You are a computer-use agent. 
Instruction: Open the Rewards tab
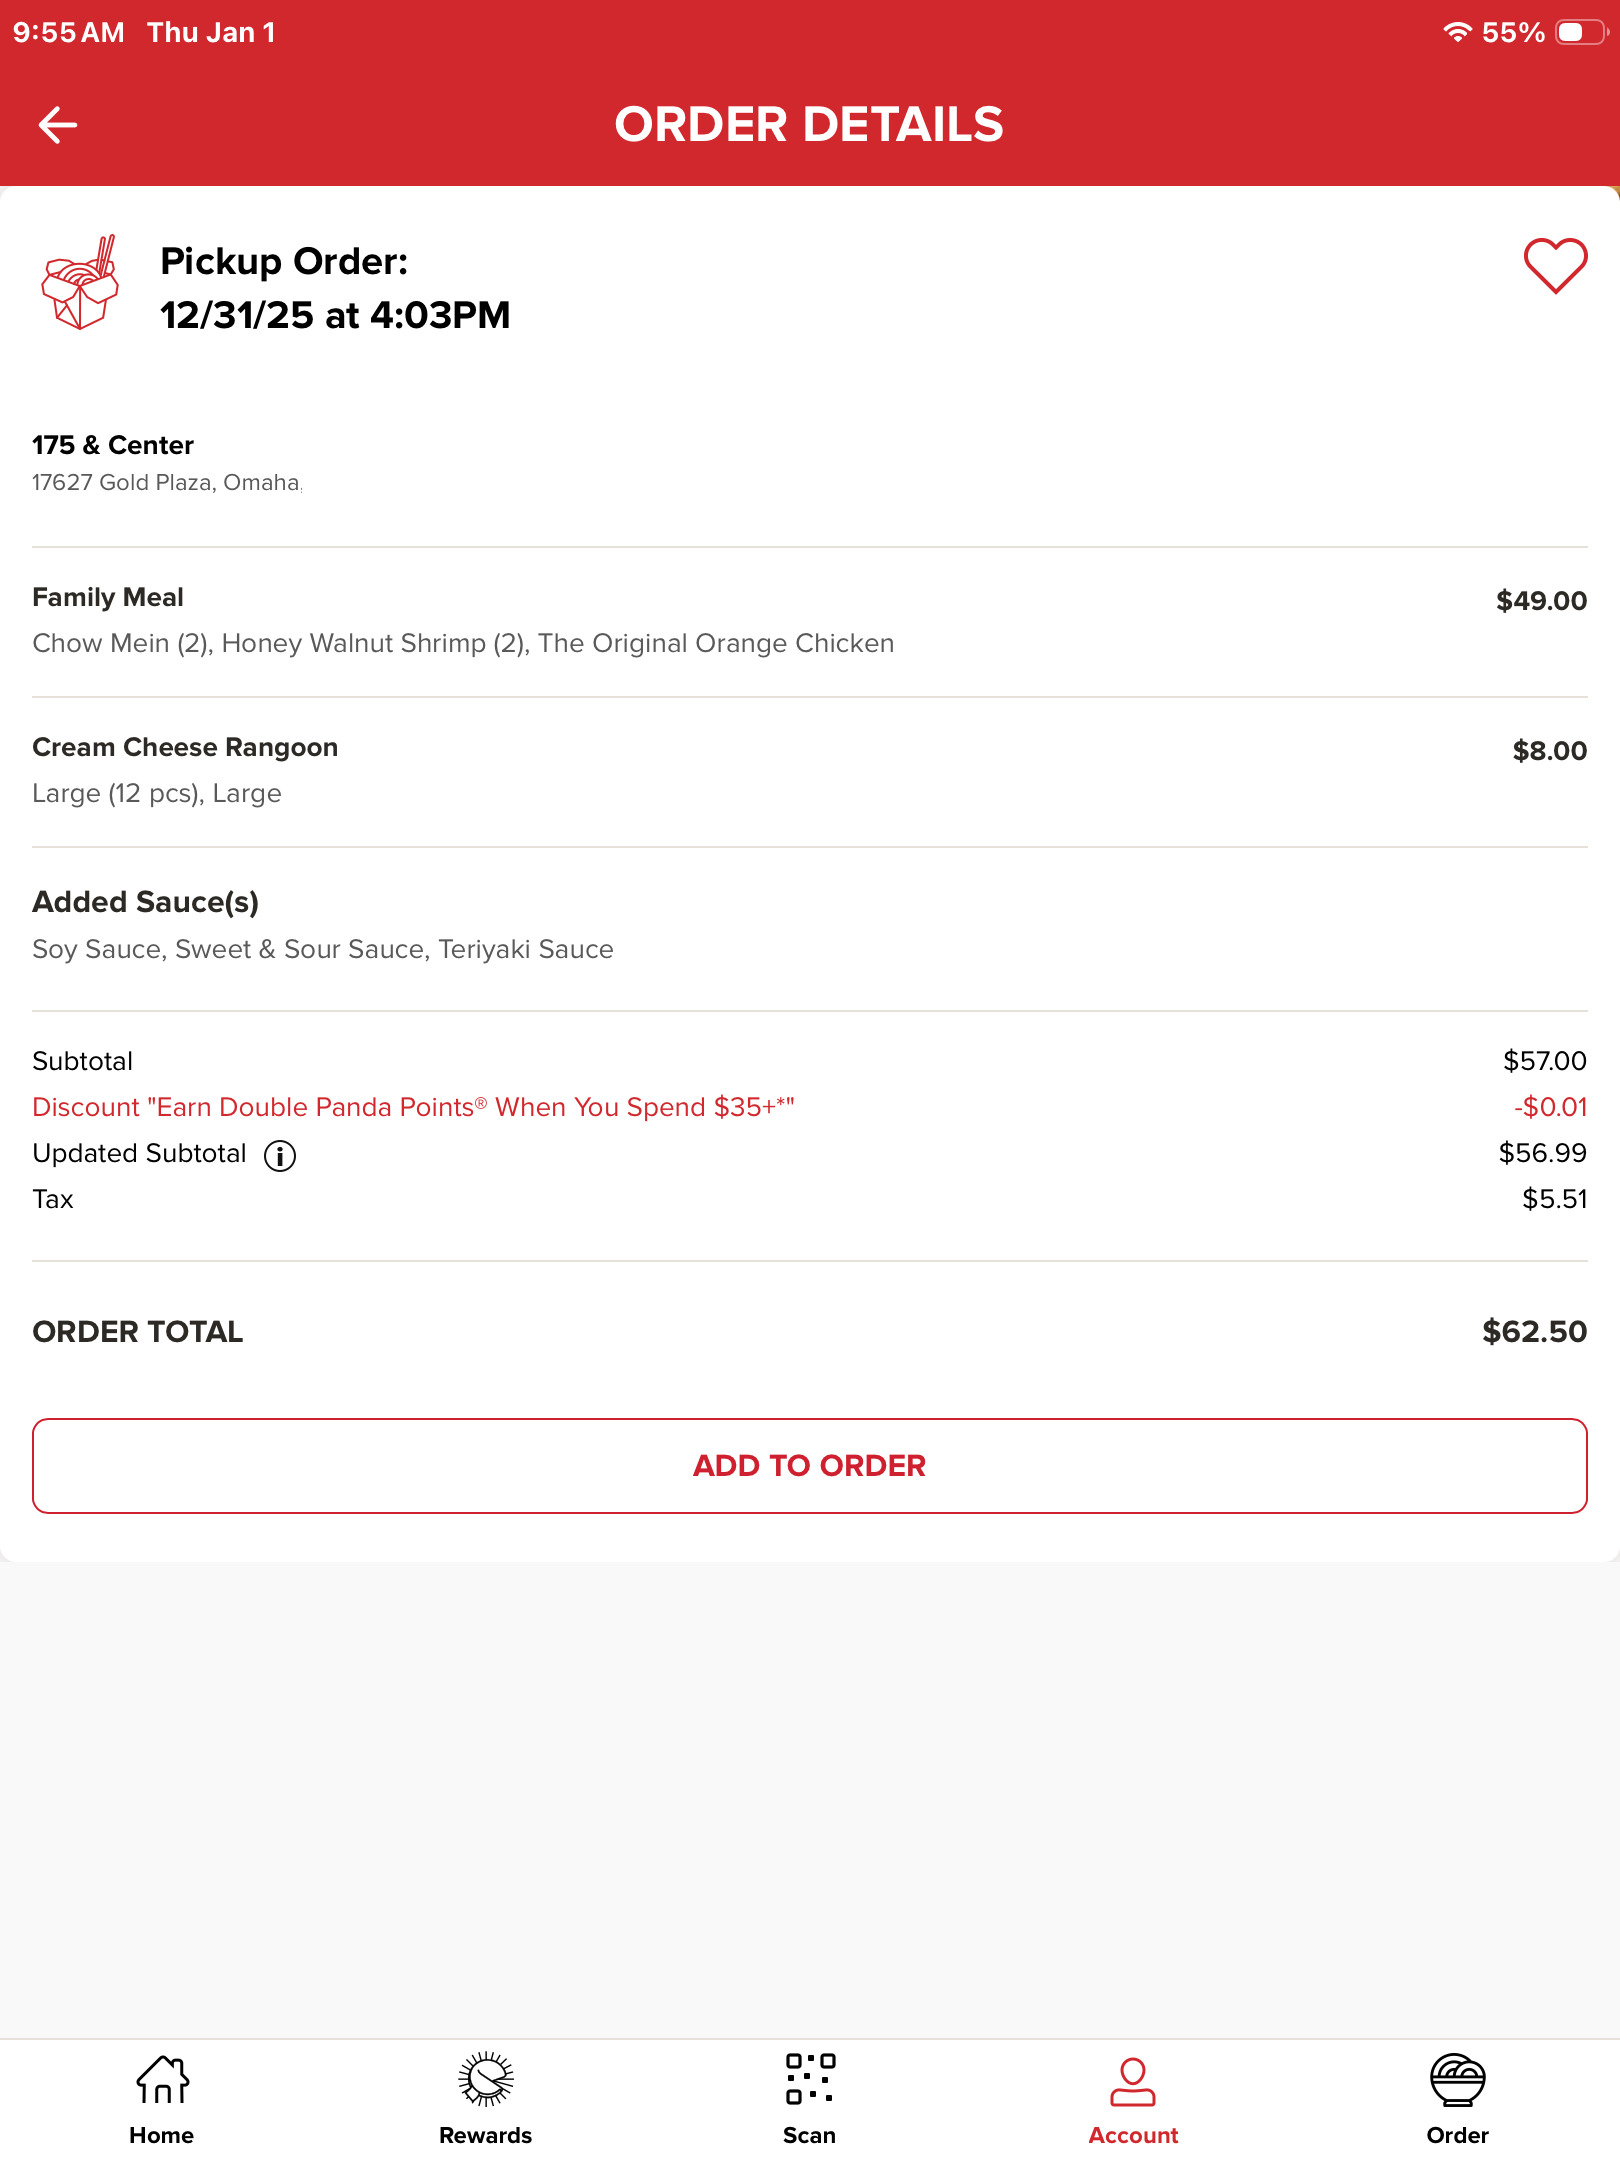pos(486,2099)
